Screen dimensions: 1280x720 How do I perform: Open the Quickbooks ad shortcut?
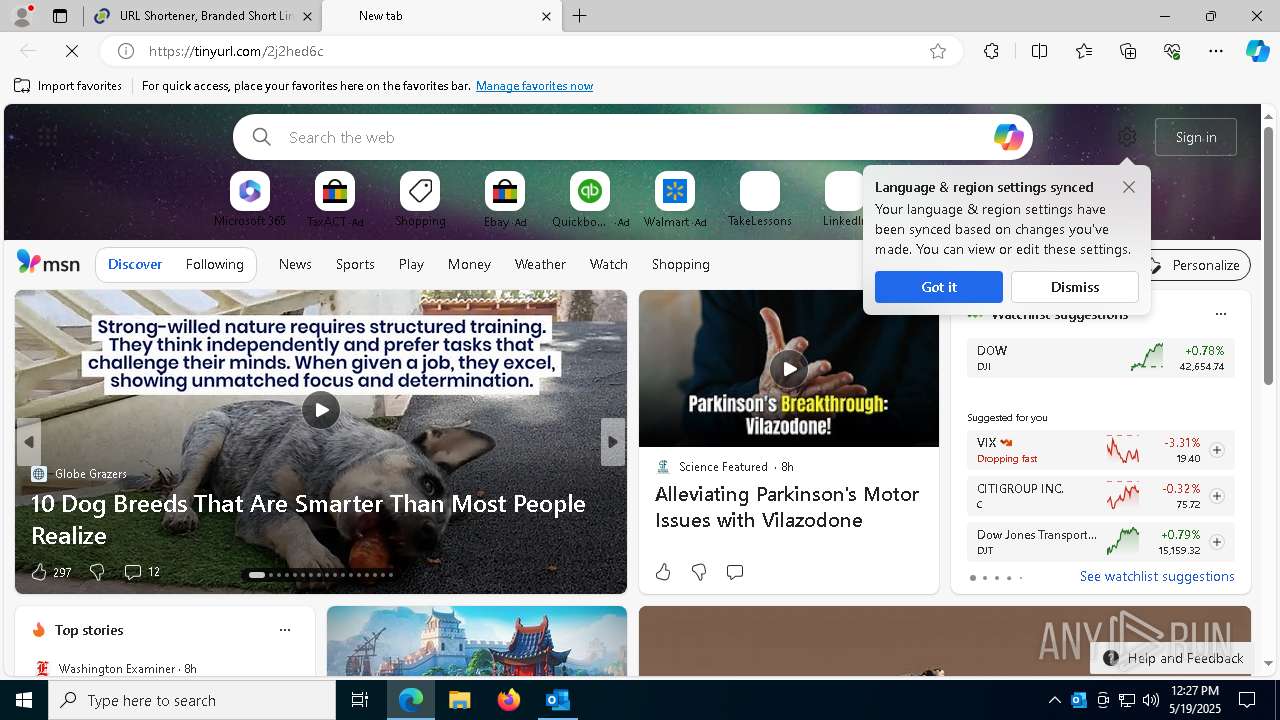[590, 199]
